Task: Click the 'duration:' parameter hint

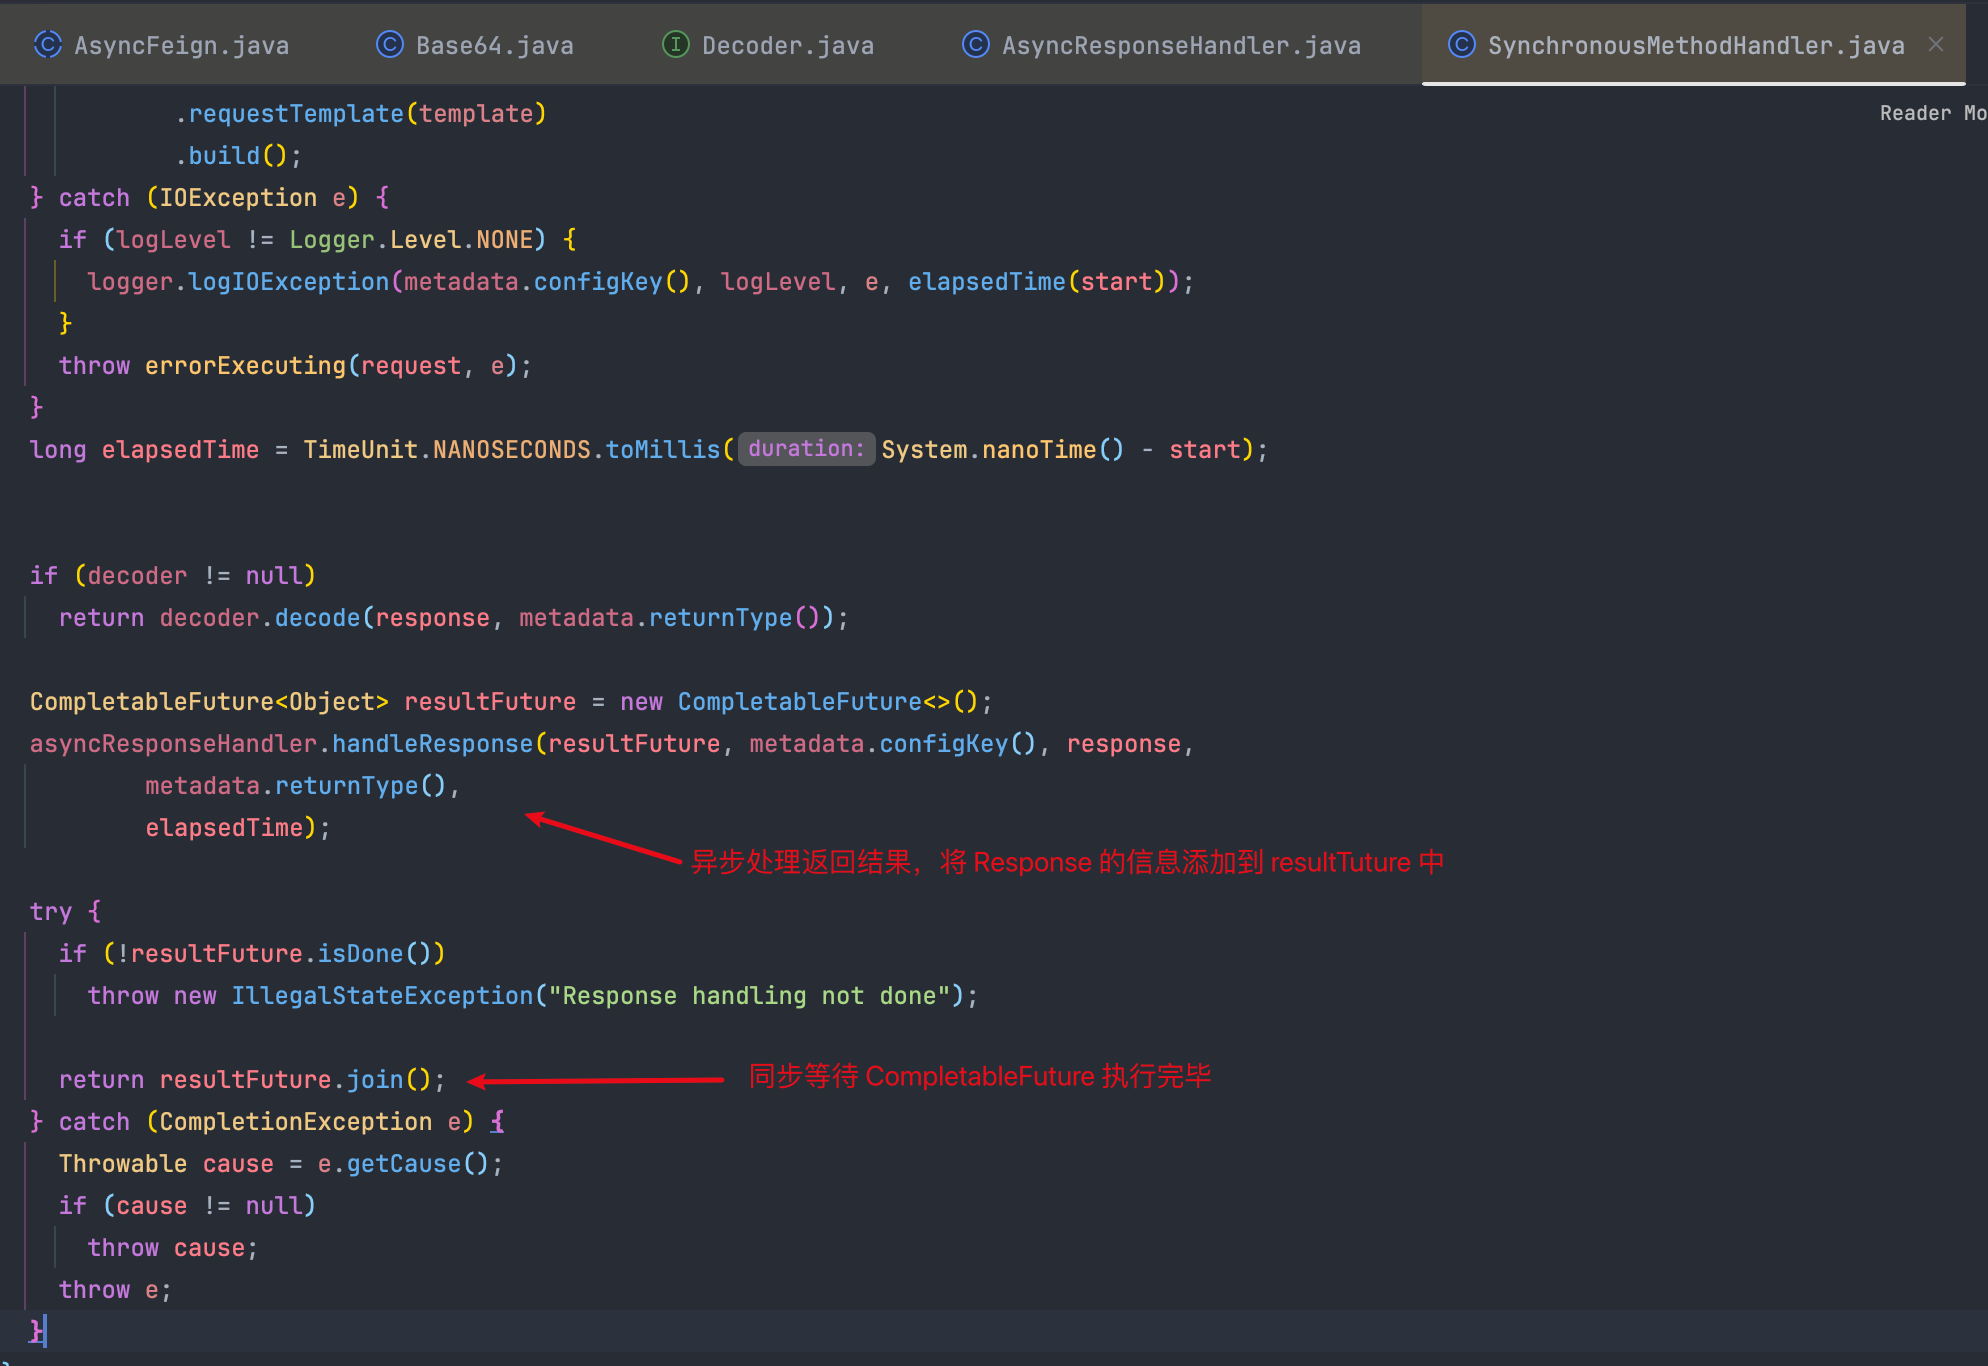Action: coord(806,449)
